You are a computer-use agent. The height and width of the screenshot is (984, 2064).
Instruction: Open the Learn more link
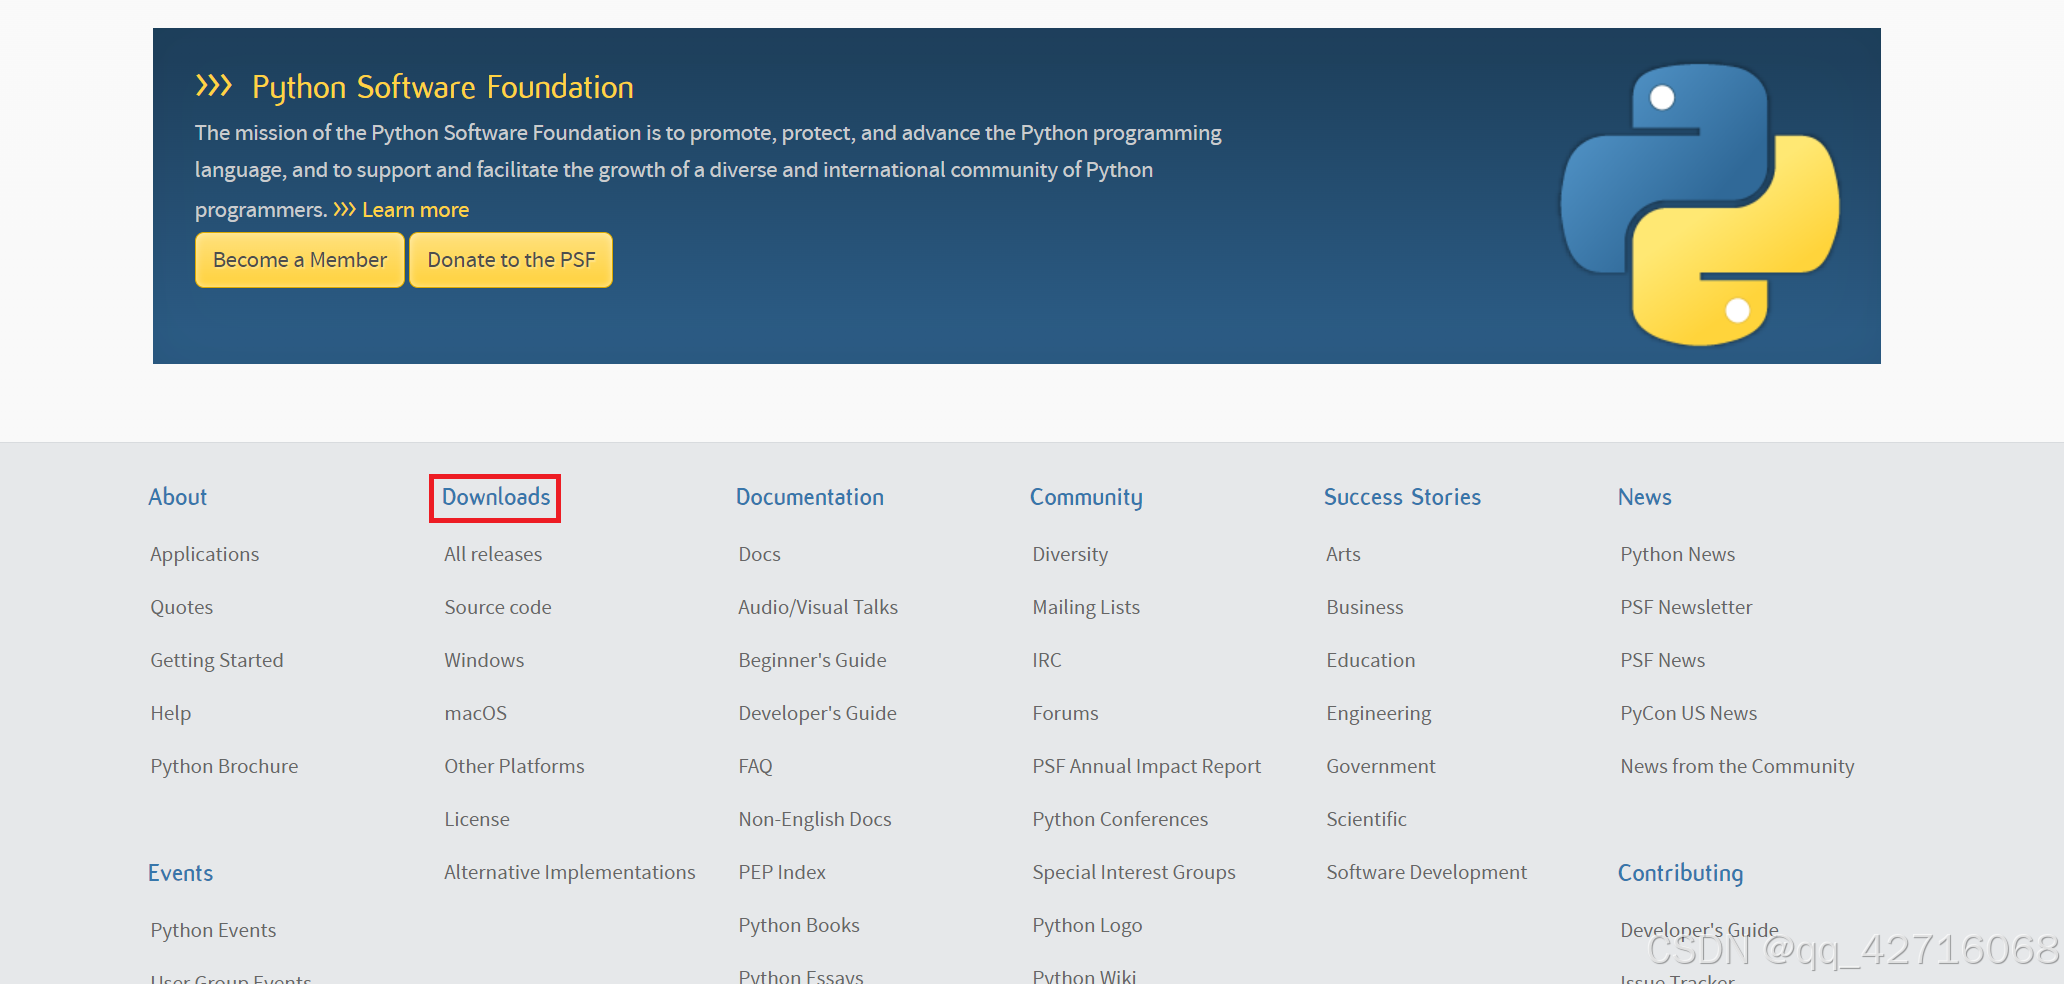[x=415, y=210]
